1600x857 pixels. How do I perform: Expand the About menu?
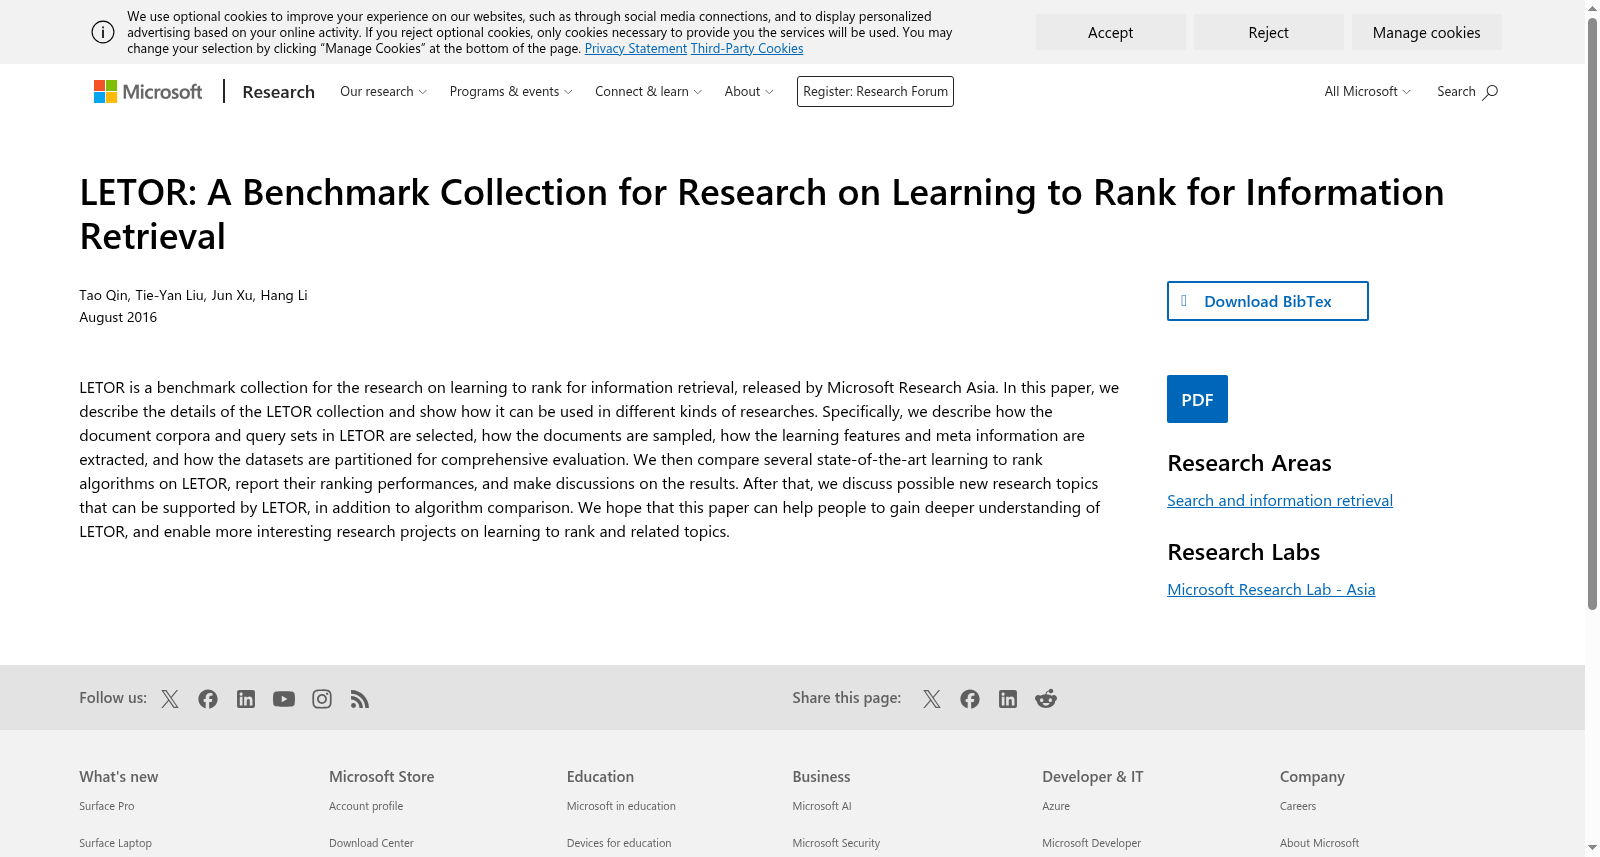pos(749,92)
